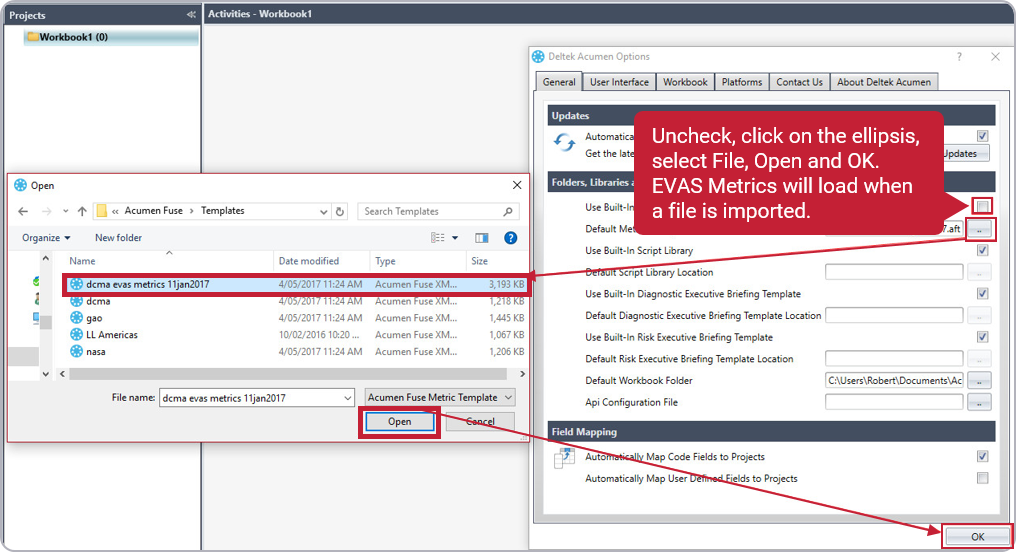Switch to the User Interface tab
Viewport: 1017px width, 553px height.
pos(619,82)
